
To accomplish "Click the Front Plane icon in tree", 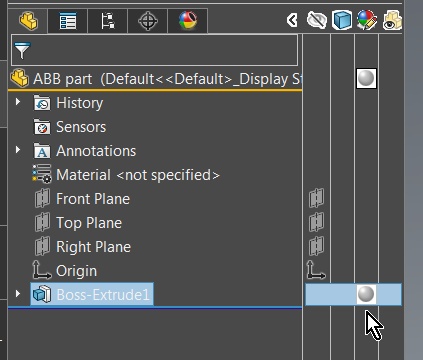I will pyautogui.click(x=43, y=198).
